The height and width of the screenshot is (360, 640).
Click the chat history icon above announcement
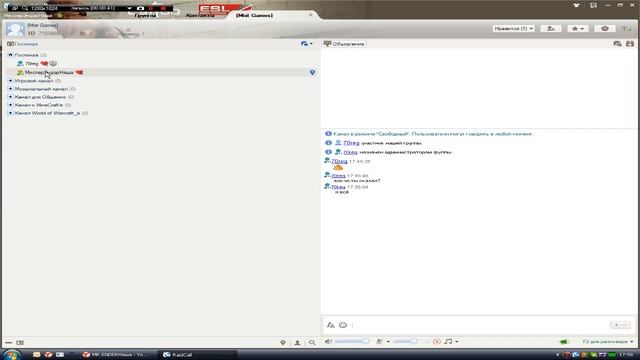pyautogui.click(x=617, y=44)
